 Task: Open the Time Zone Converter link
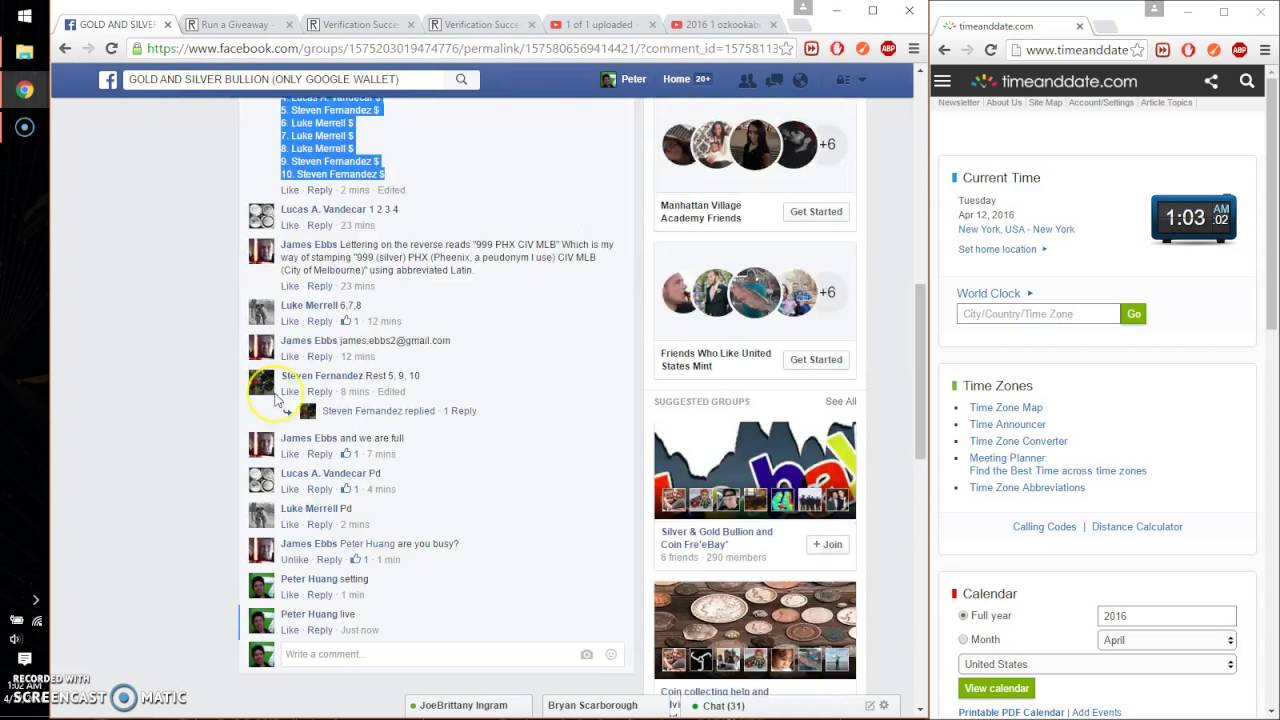[1018, 441]
